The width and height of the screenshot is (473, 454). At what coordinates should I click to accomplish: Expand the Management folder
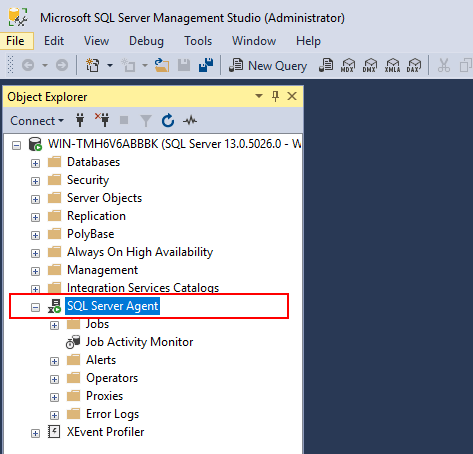(x=35, y=271)
